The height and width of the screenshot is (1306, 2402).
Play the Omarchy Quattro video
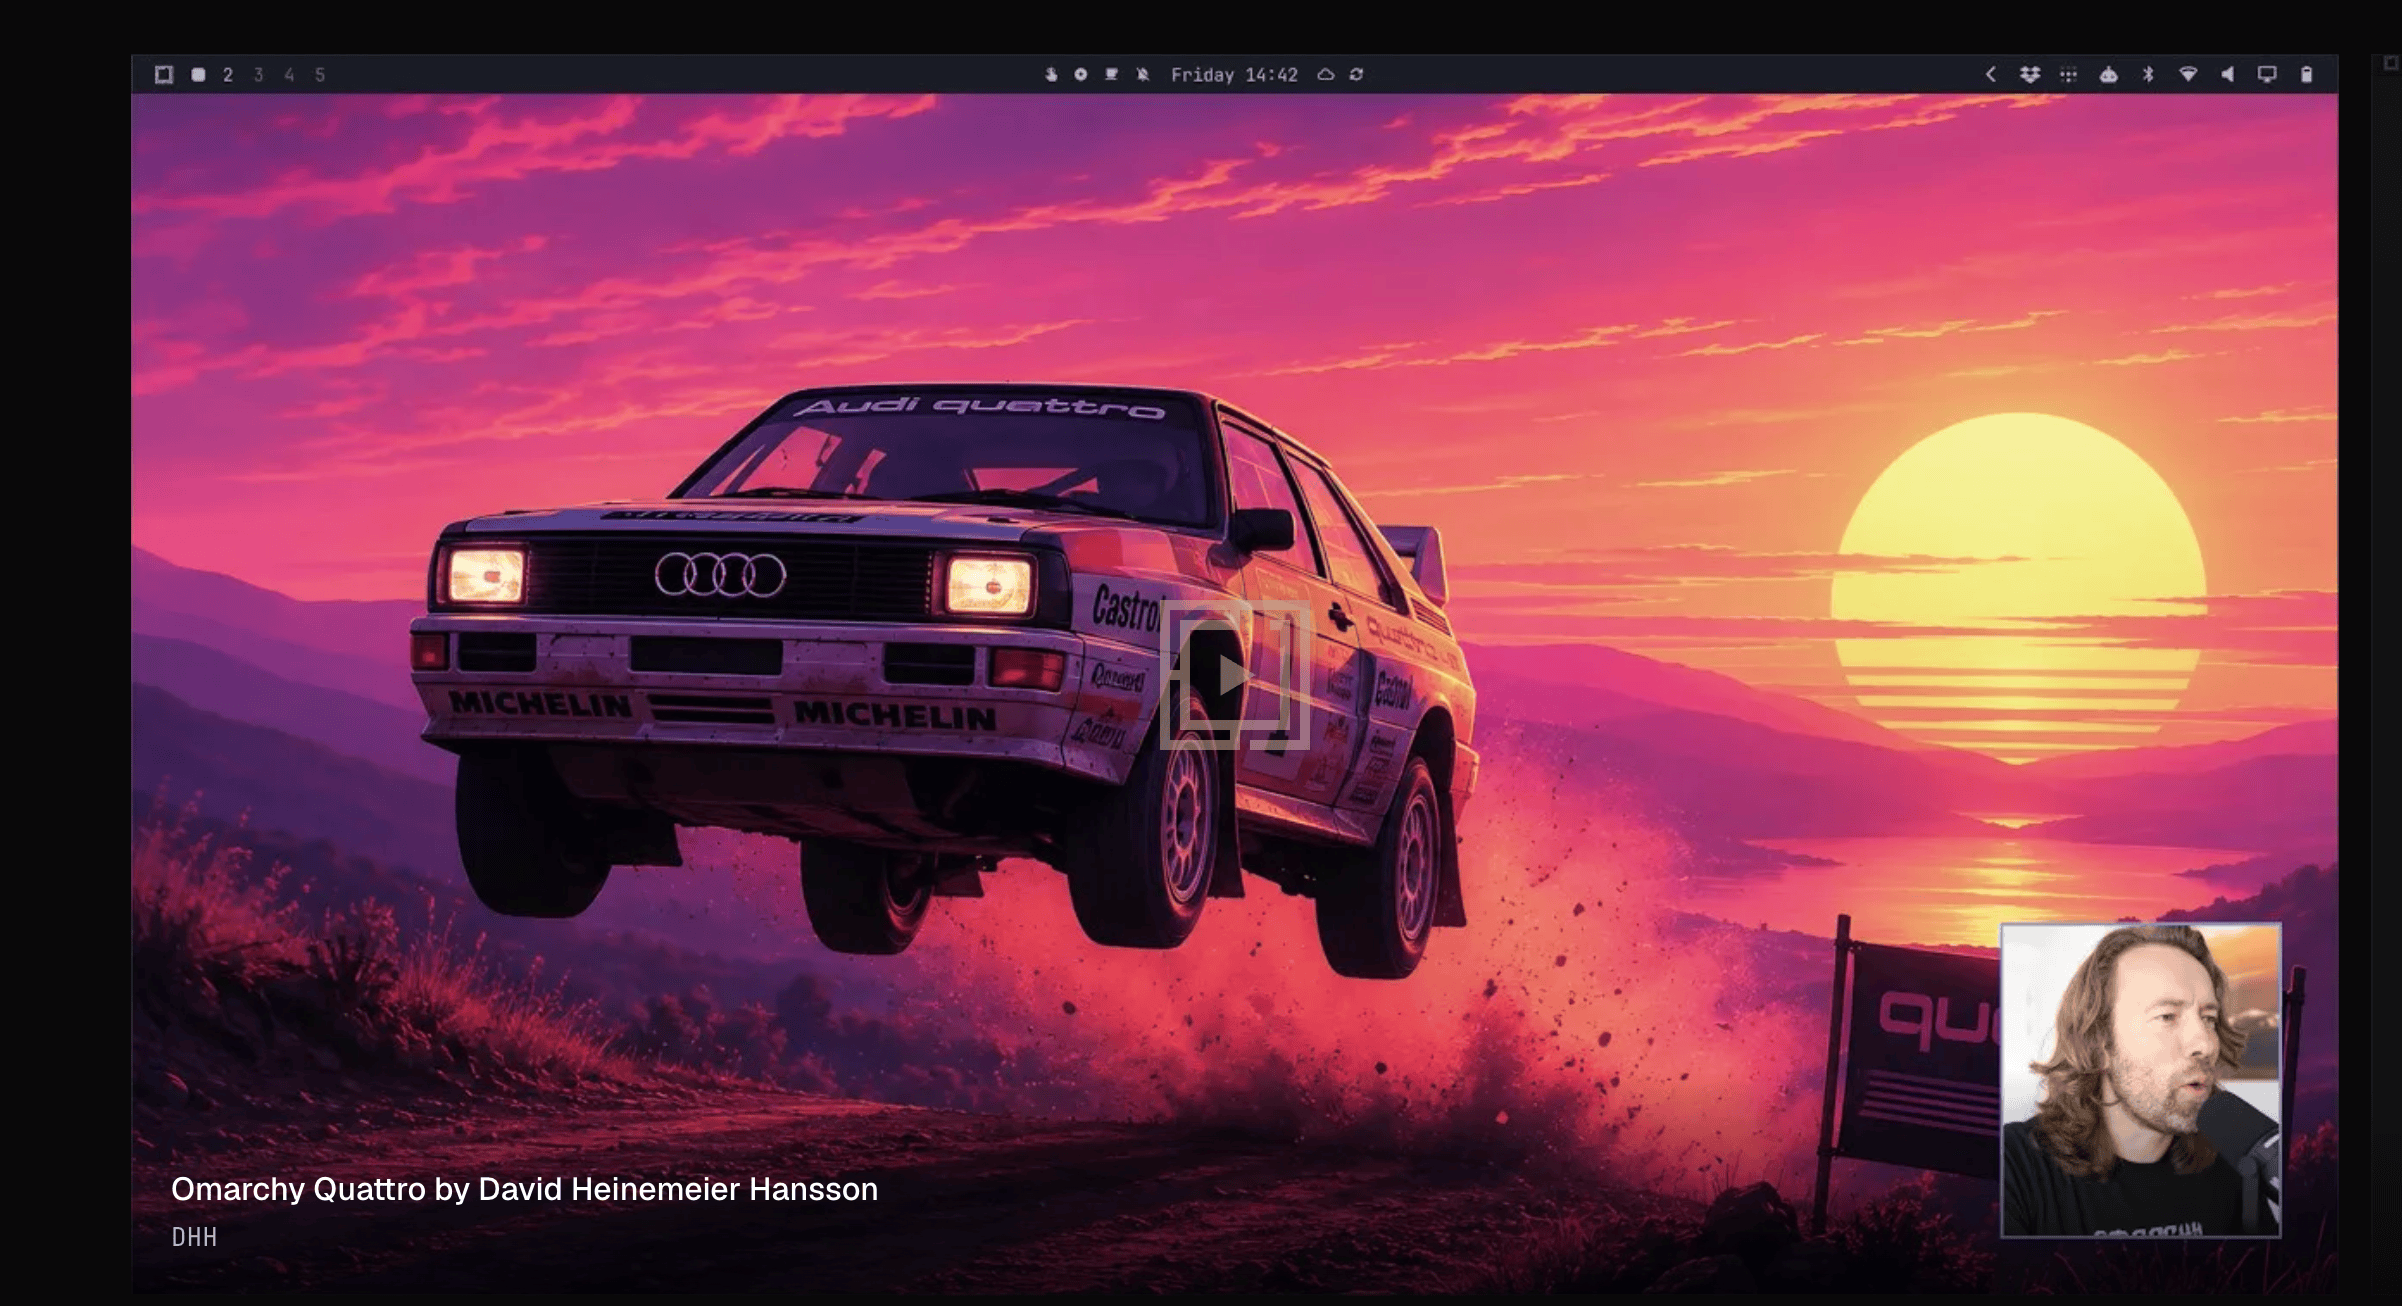pos(1234,675)
